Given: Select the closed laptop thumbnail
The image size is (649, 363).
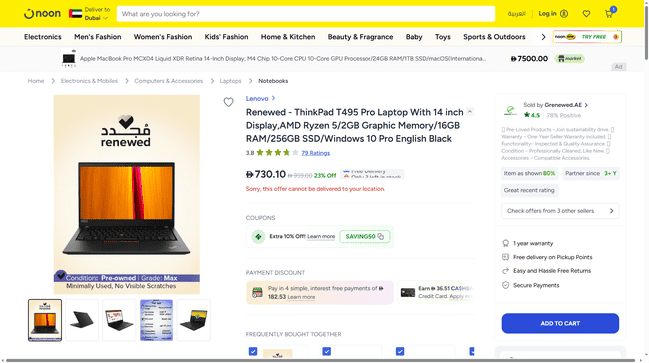Looking at the screenshot, I should click(x=82, y=320).
